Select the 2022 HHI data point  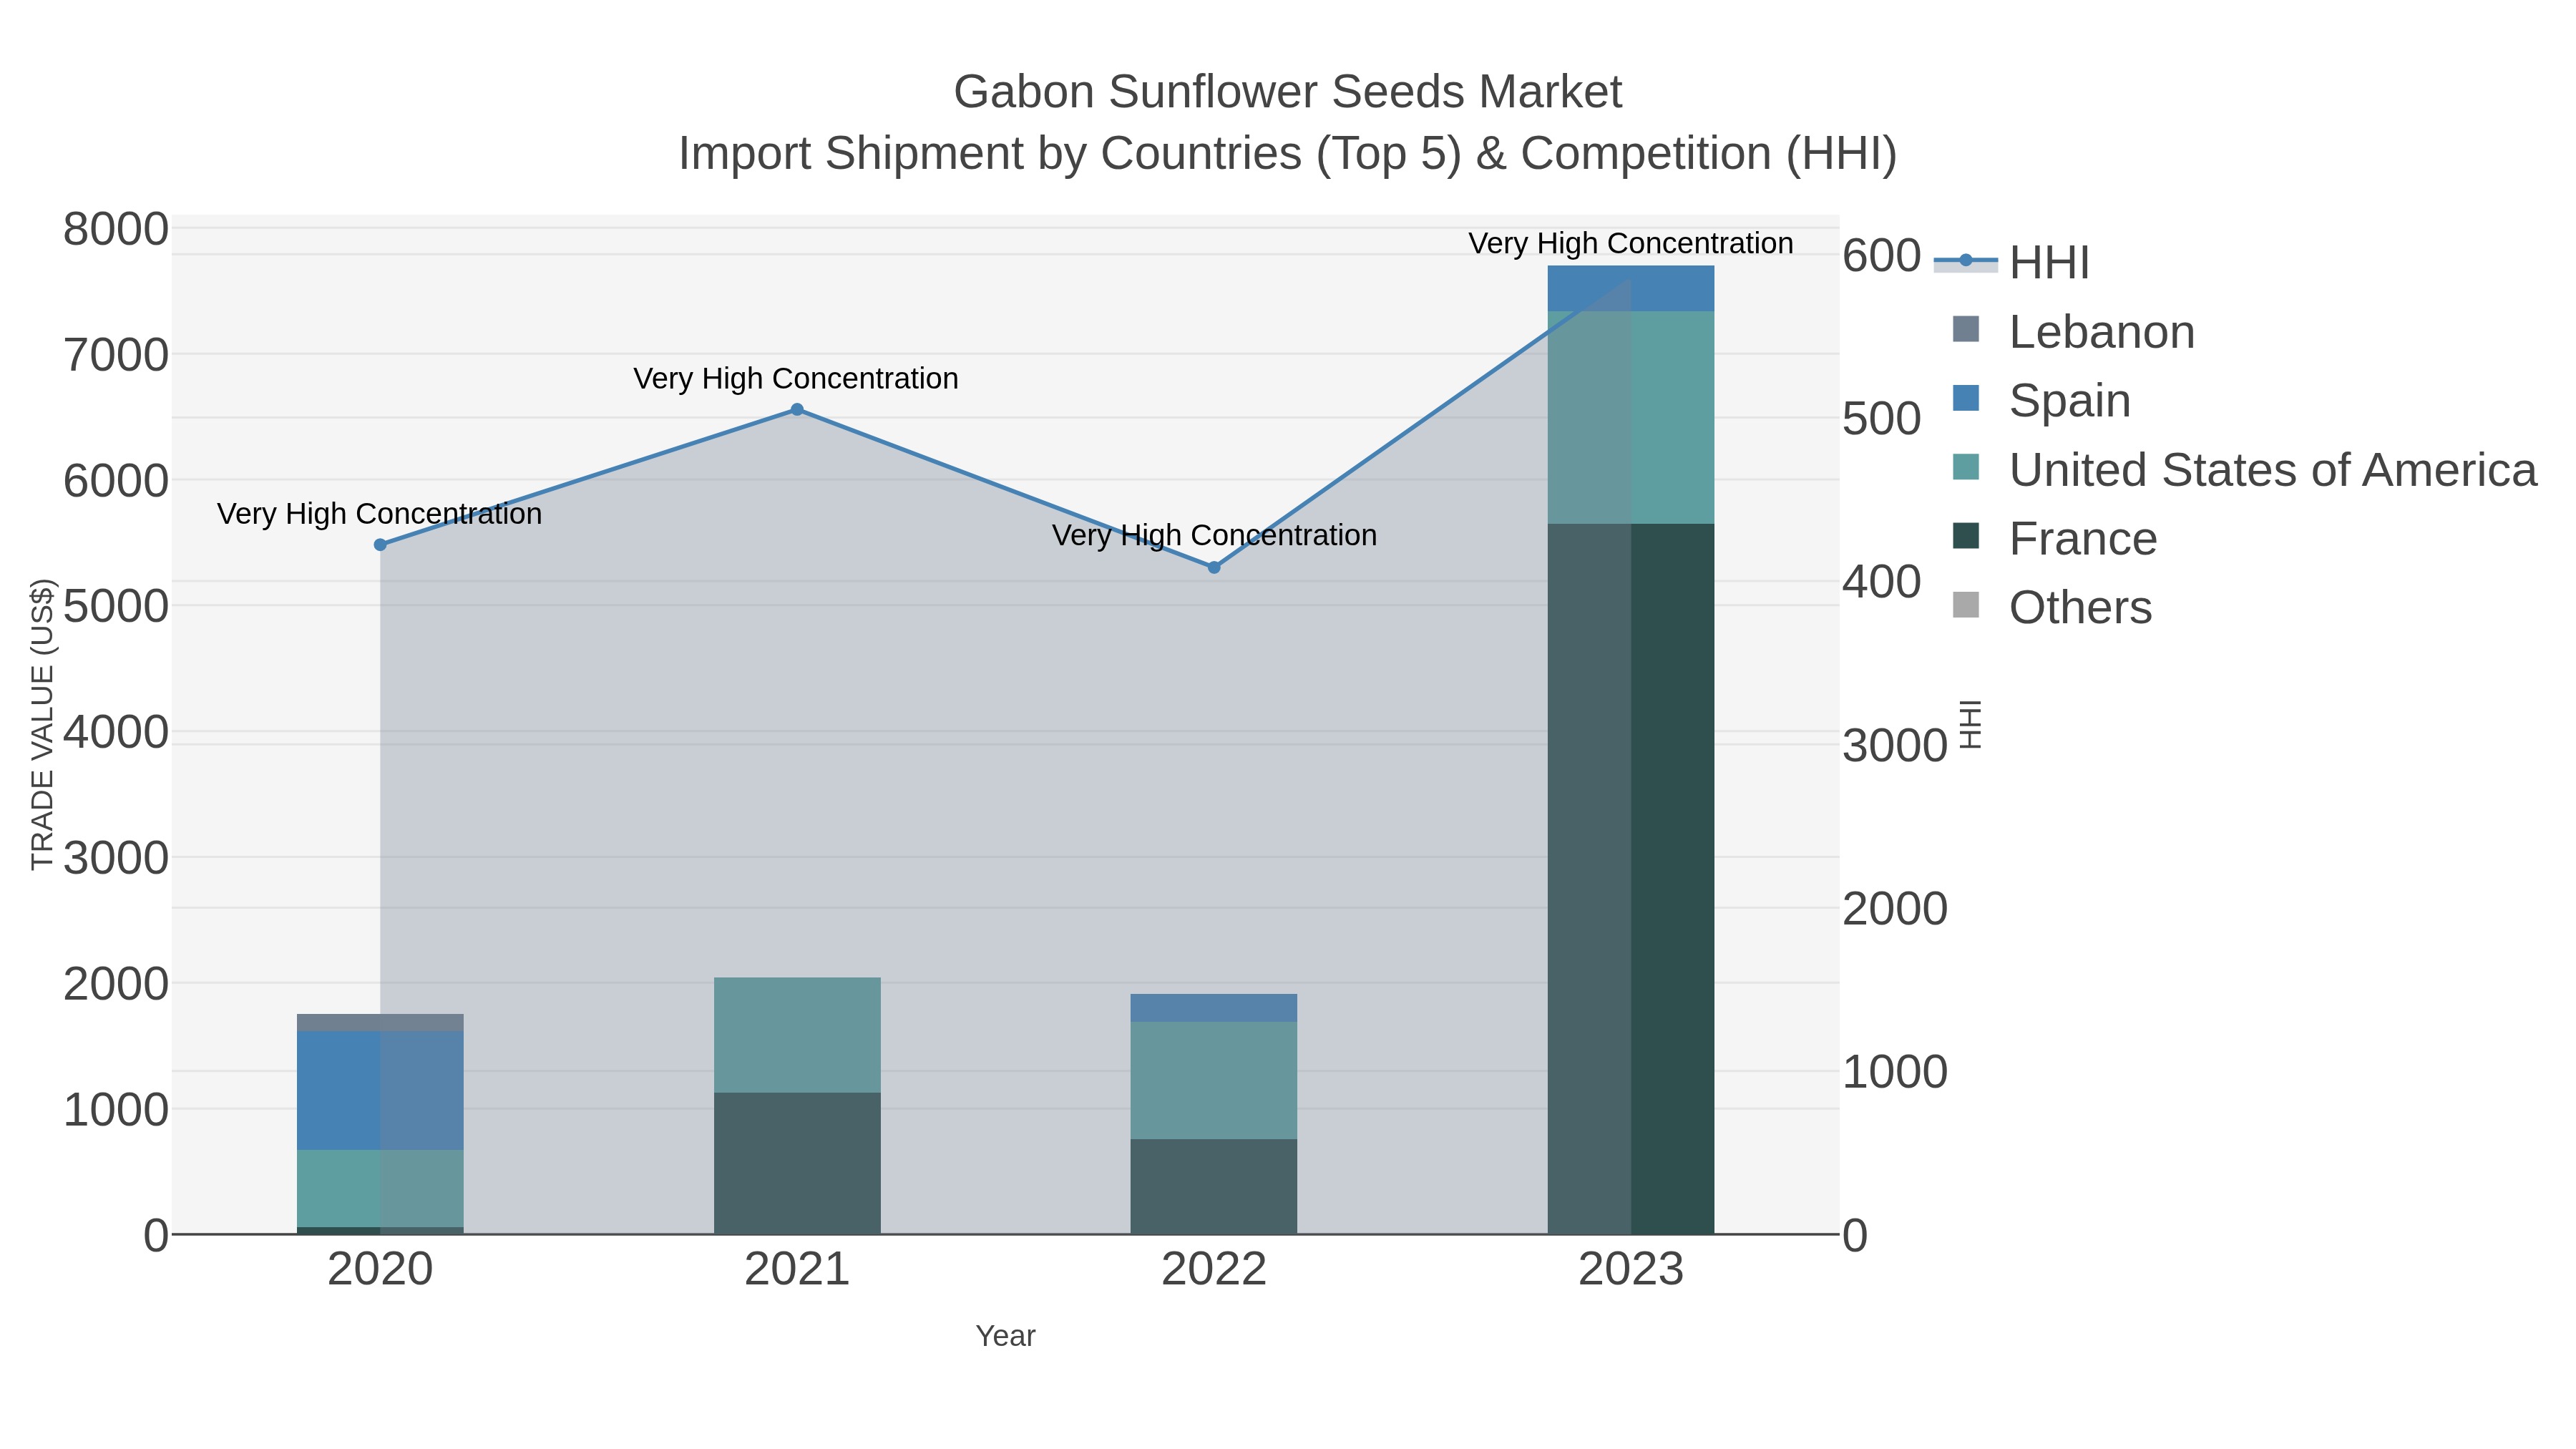(x=1214, y=568)
